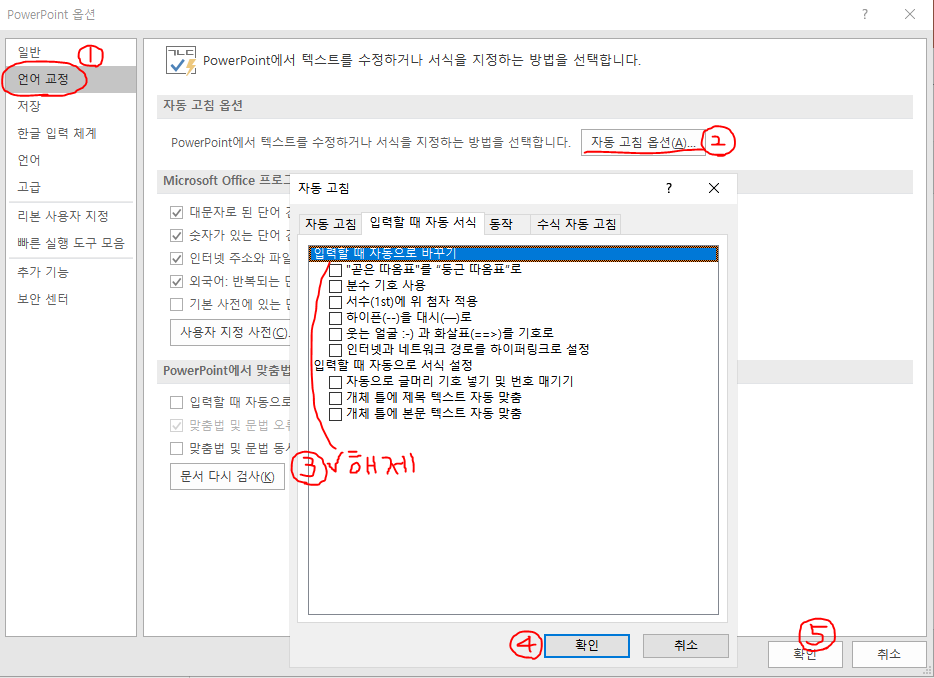Image resolution: width=934 pixels, height=678 pixels.
Task: Toggle 입력할 때 자동으로 spelling checkbox
Action: (x=176, y=403)
